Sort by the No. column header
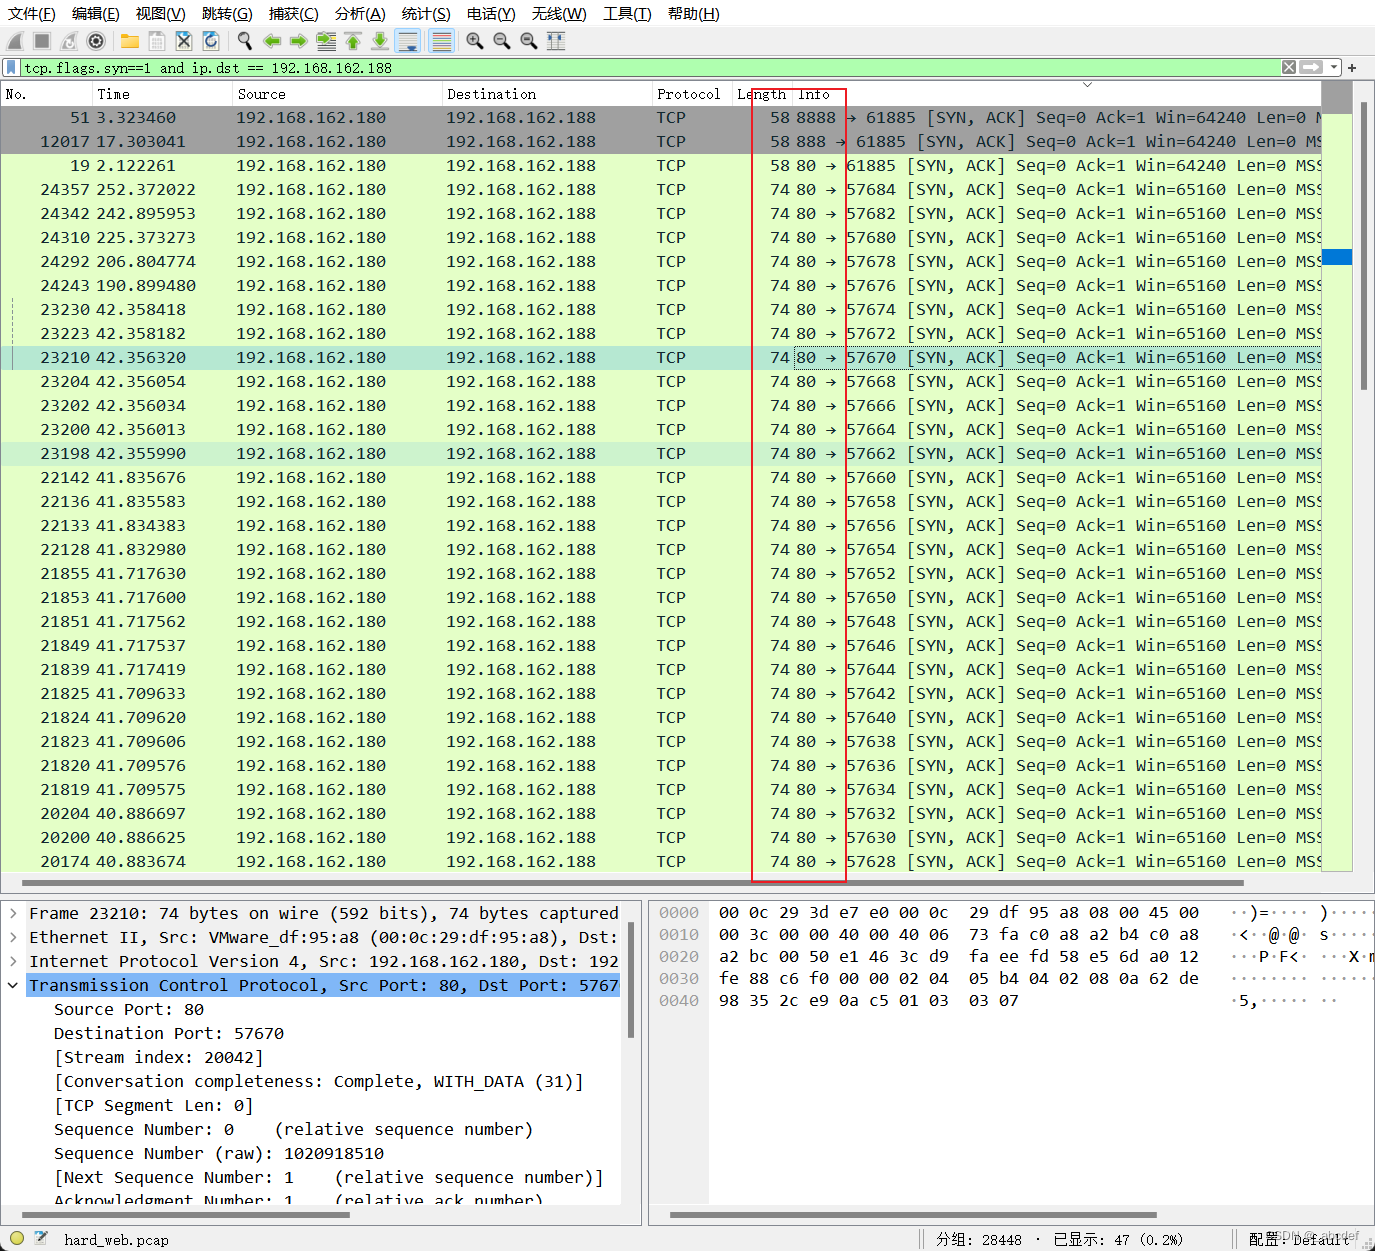The height and width of the screenshot is (1251, 1375). 46,94
